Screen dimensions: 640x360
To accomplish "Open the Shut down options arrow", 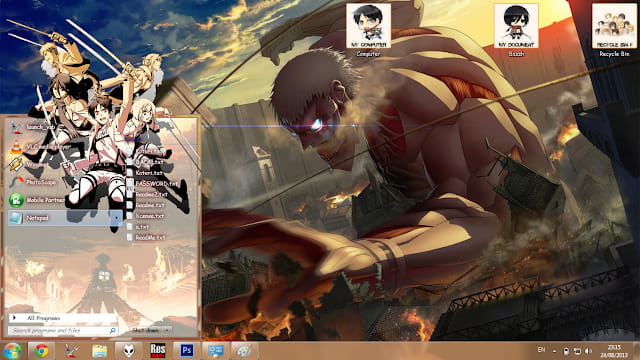I will coord(167,330).
